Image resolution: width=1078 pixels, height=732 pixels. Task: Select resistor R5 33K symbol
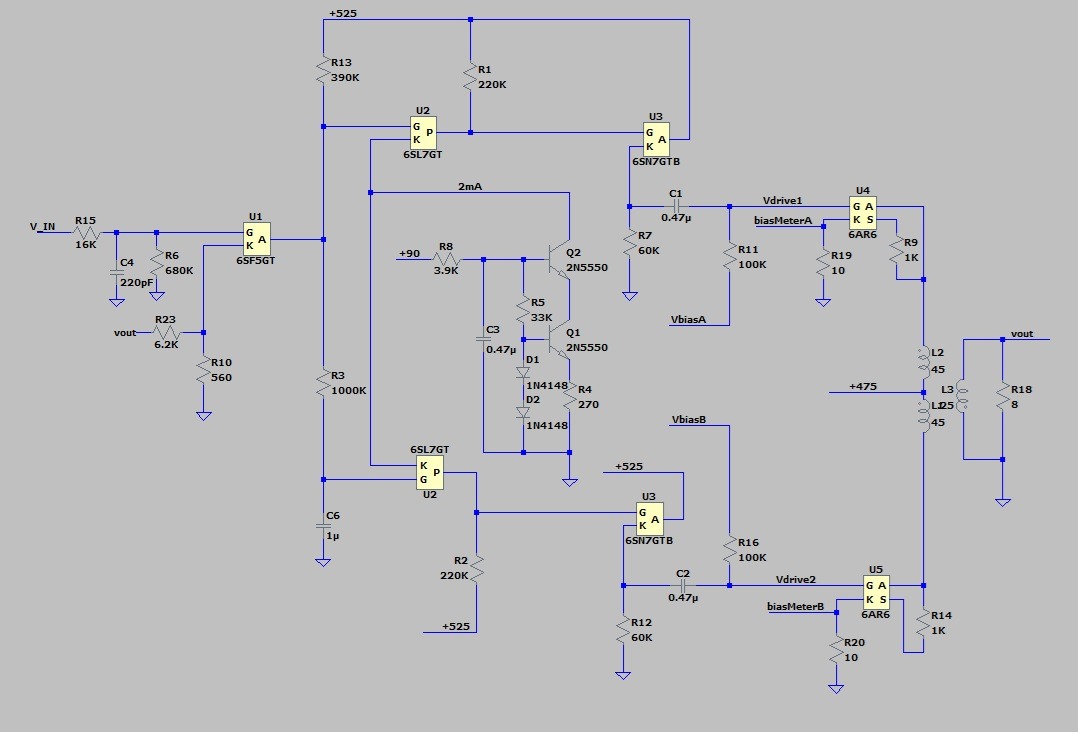(x=523, y=309)
